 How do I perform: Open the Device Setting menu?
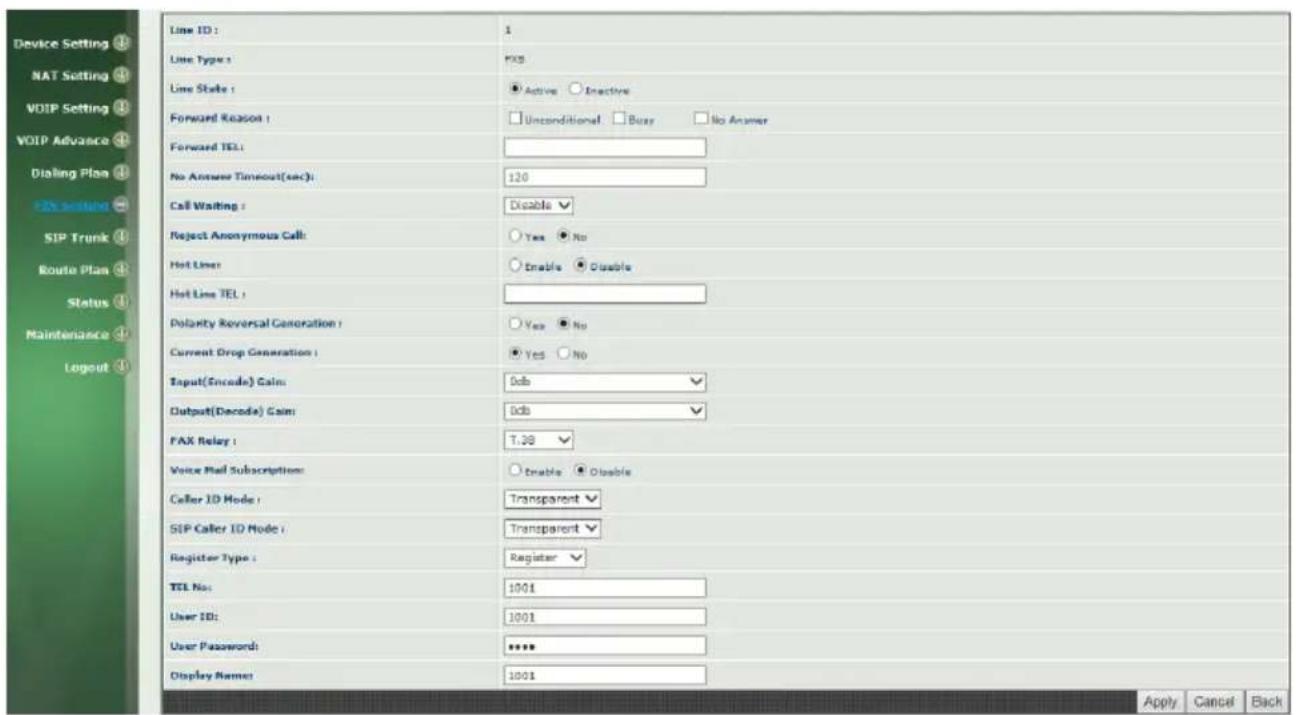point(62,43)
